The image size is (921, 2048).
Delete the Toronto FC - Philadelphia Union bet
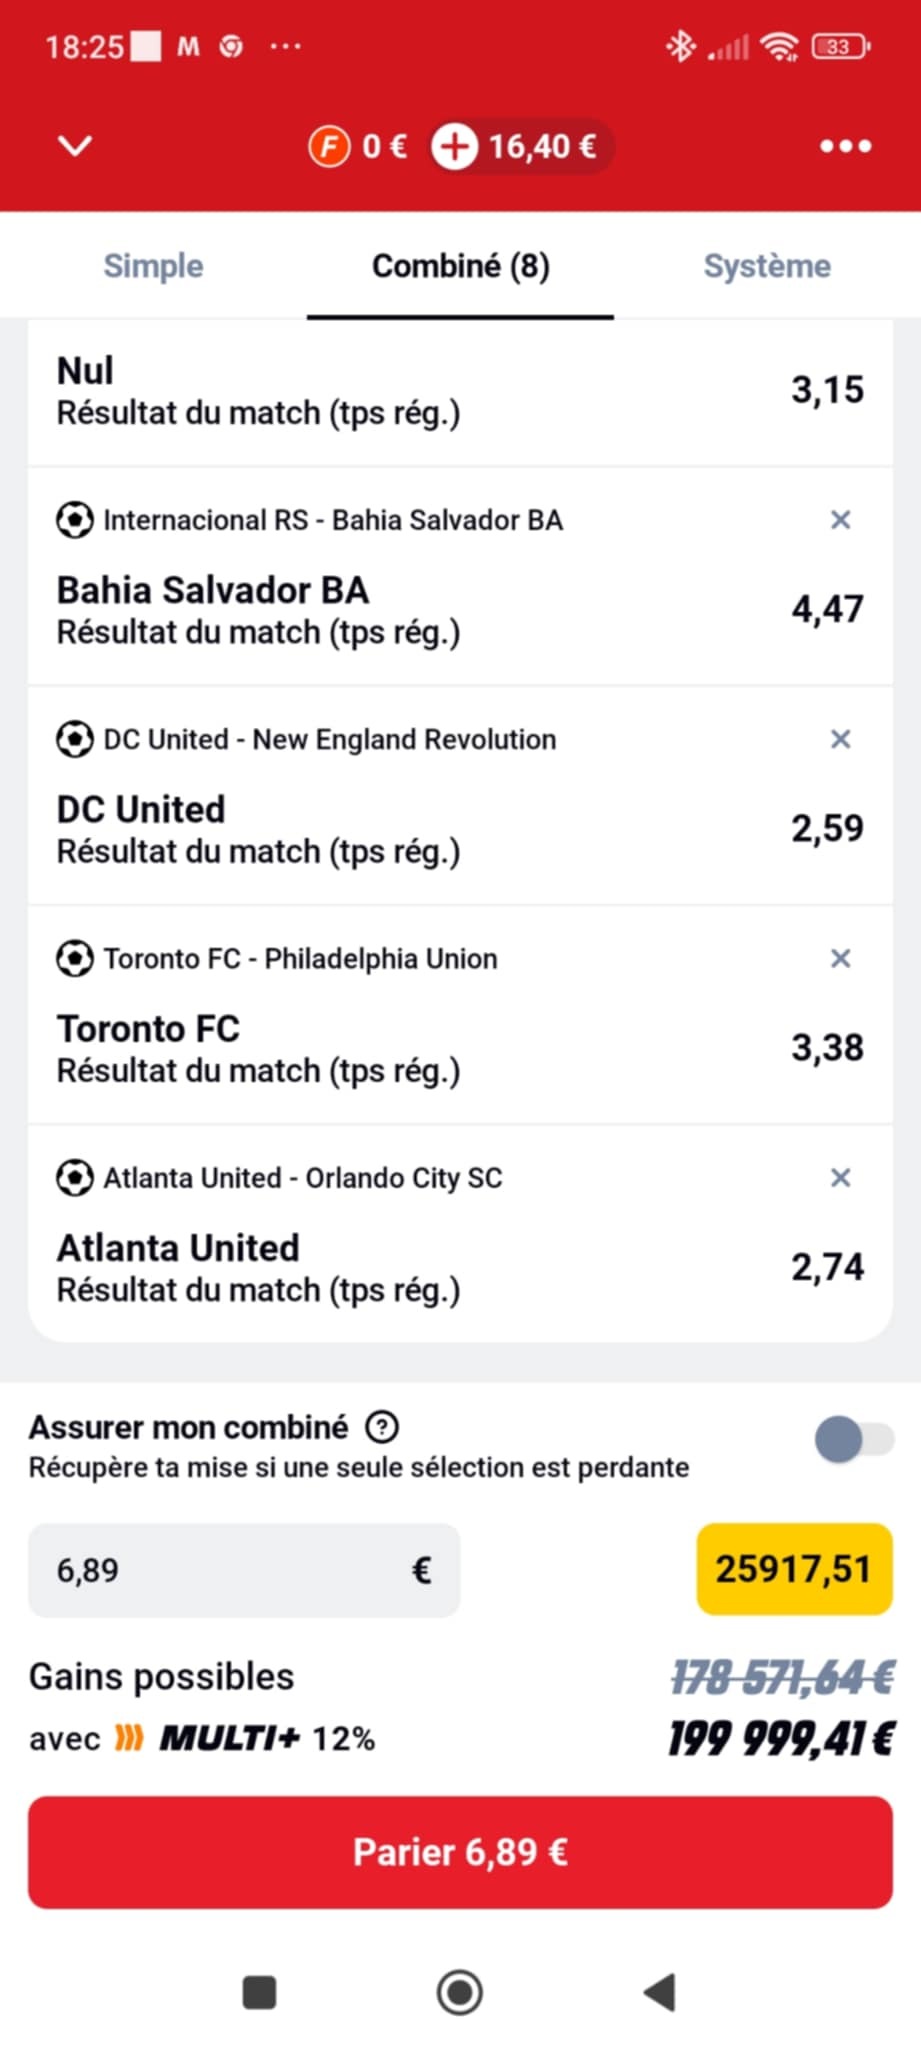click(x=840, y=958)
